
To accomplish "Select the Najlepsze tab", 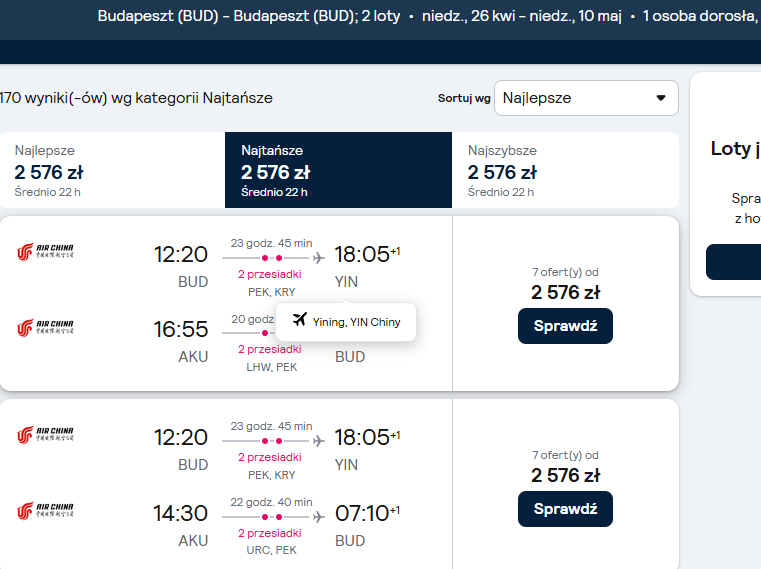I will pyautogui.click(x=113, y=170).
